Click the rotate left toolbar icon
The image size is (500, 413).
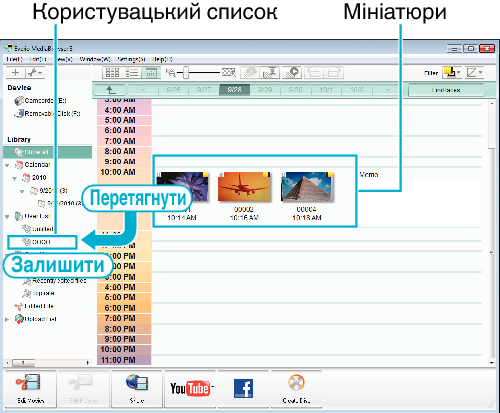(313, 72)
